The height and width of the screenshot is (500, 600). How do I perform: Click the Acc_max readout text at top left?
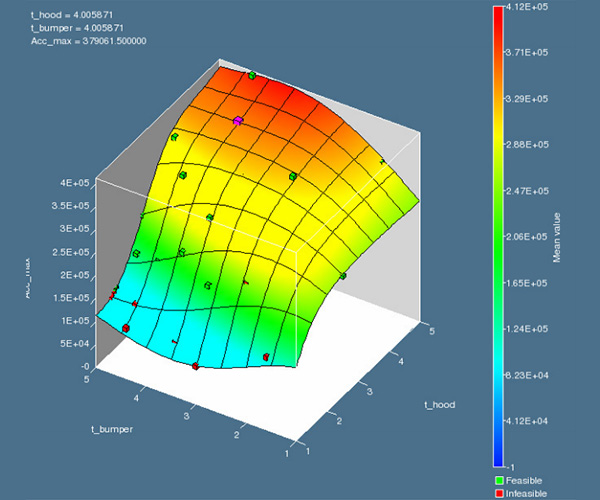(x=88, y=42)
